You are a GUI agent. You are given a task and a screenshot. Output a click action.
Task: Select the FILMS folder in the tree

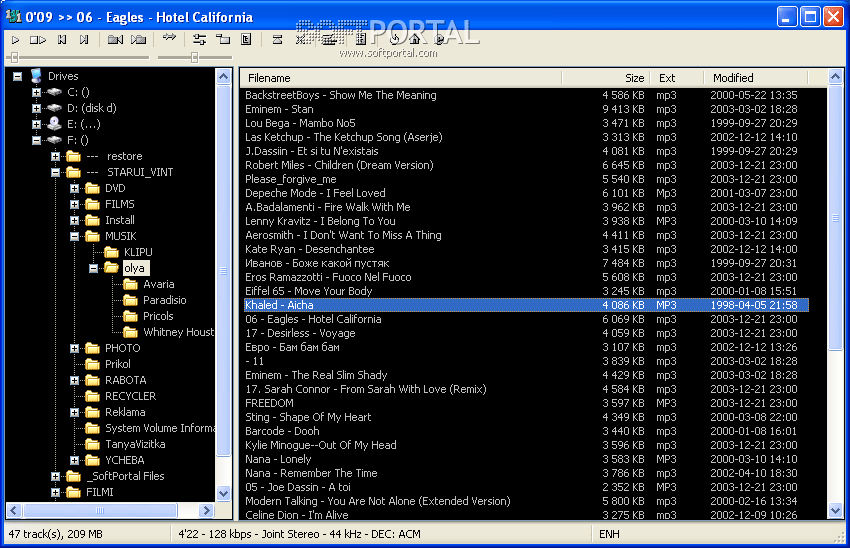120,204
